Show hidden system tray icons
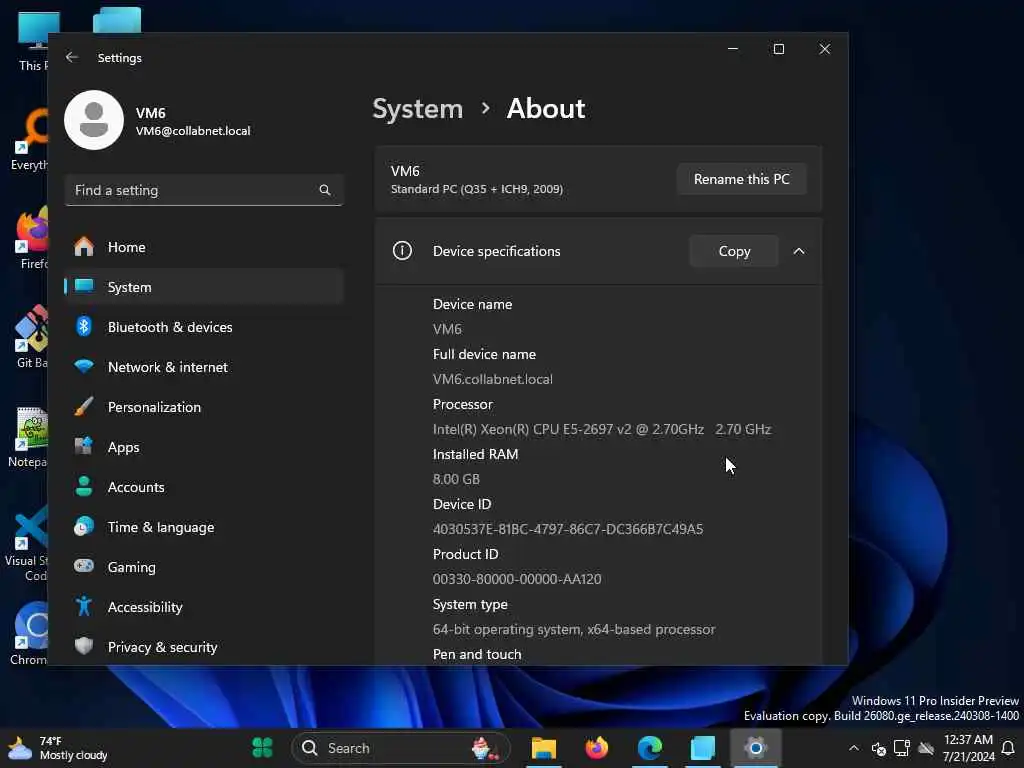Image resolution: width=1024 pixels, height=768 pixels. tap(854, 748)
